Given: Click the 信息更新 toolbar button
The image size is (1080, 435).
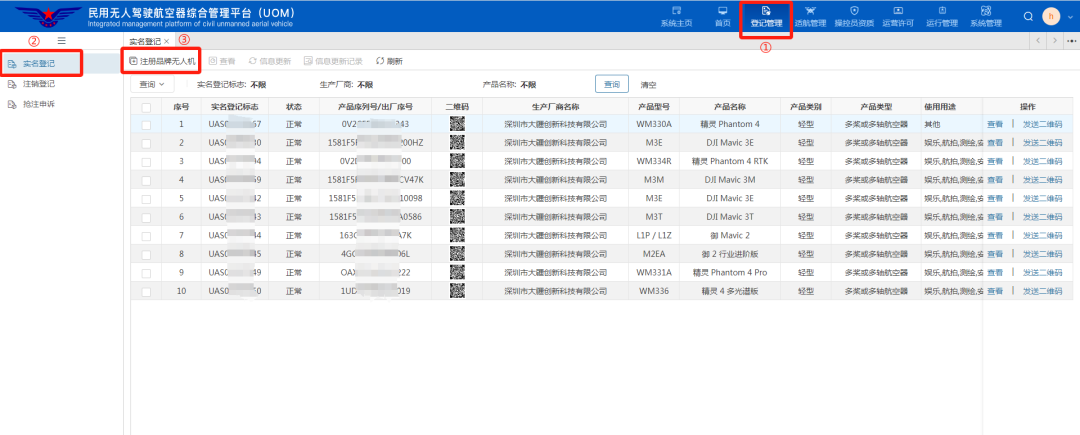Looking at the screenshot, I should [269, 61].
